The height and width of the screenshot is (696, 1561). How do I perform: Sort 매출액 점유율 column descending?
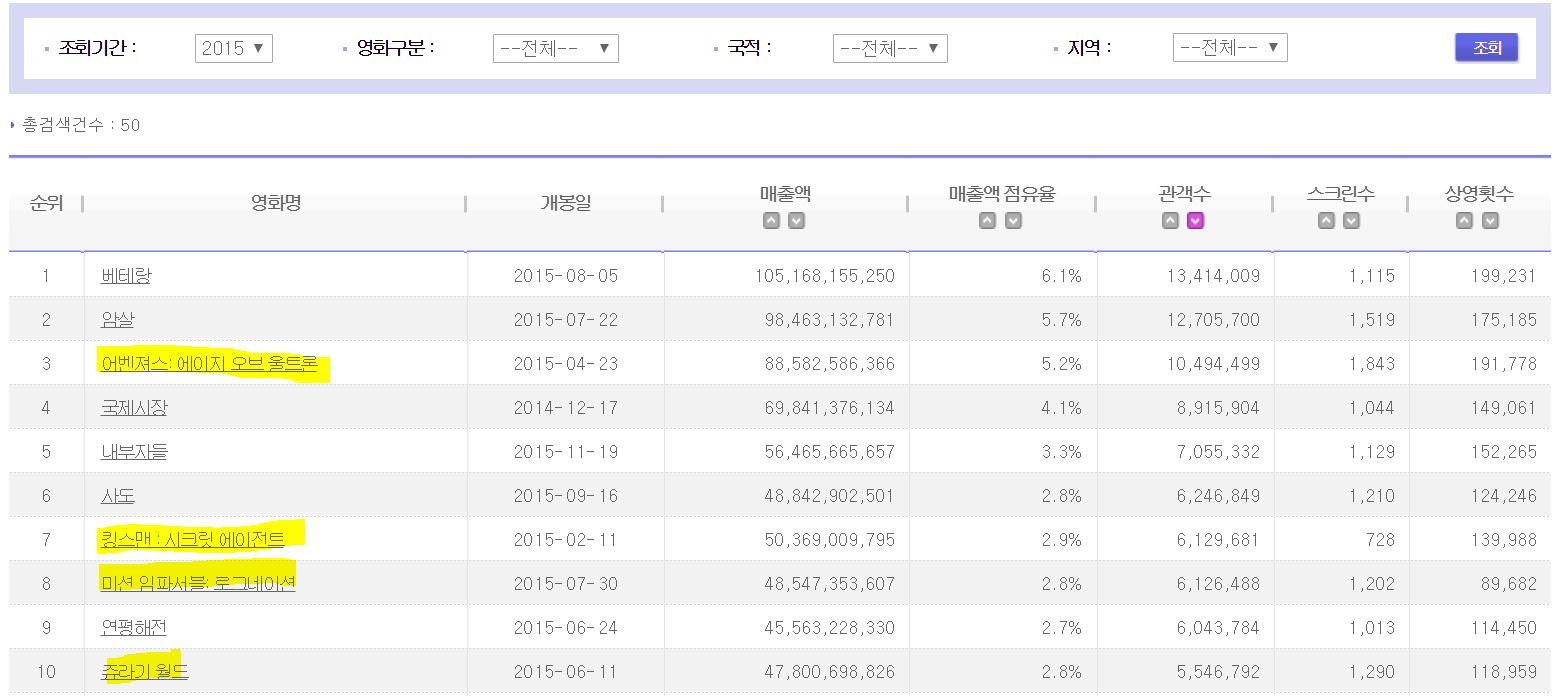1013,221
